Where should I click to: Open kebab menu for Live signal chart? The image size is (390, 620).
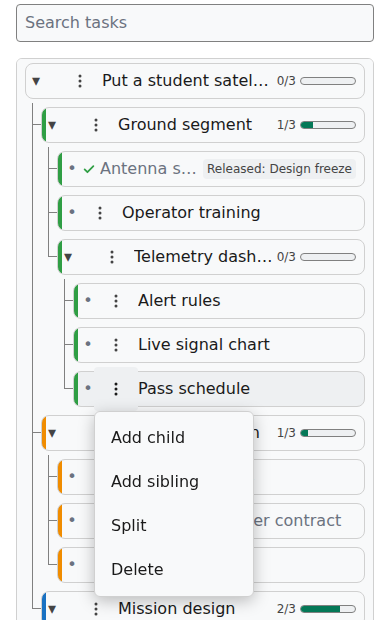(x=116, y=345)
